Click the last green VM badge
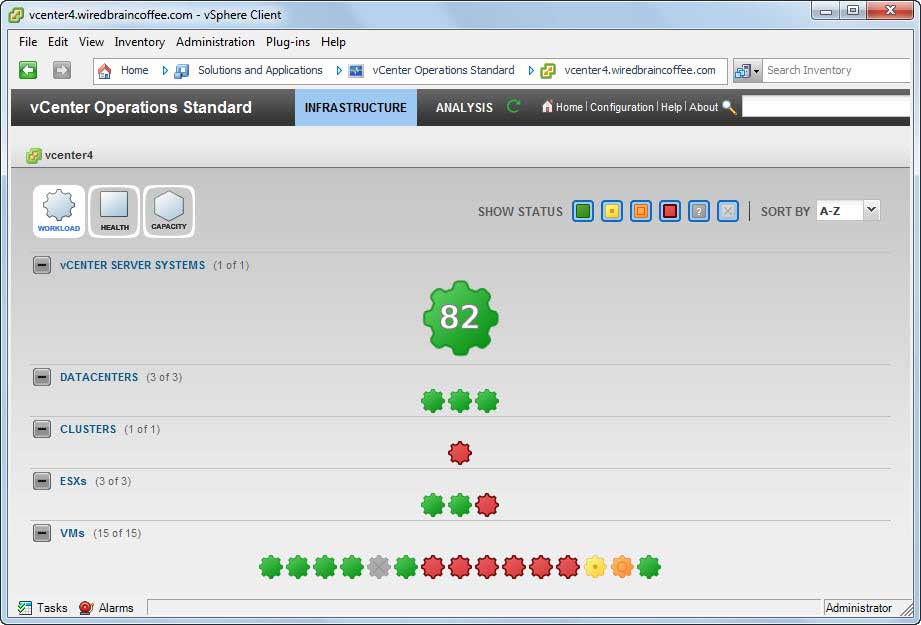The height and width of the screenshot is (625, 921). point(649,567)
